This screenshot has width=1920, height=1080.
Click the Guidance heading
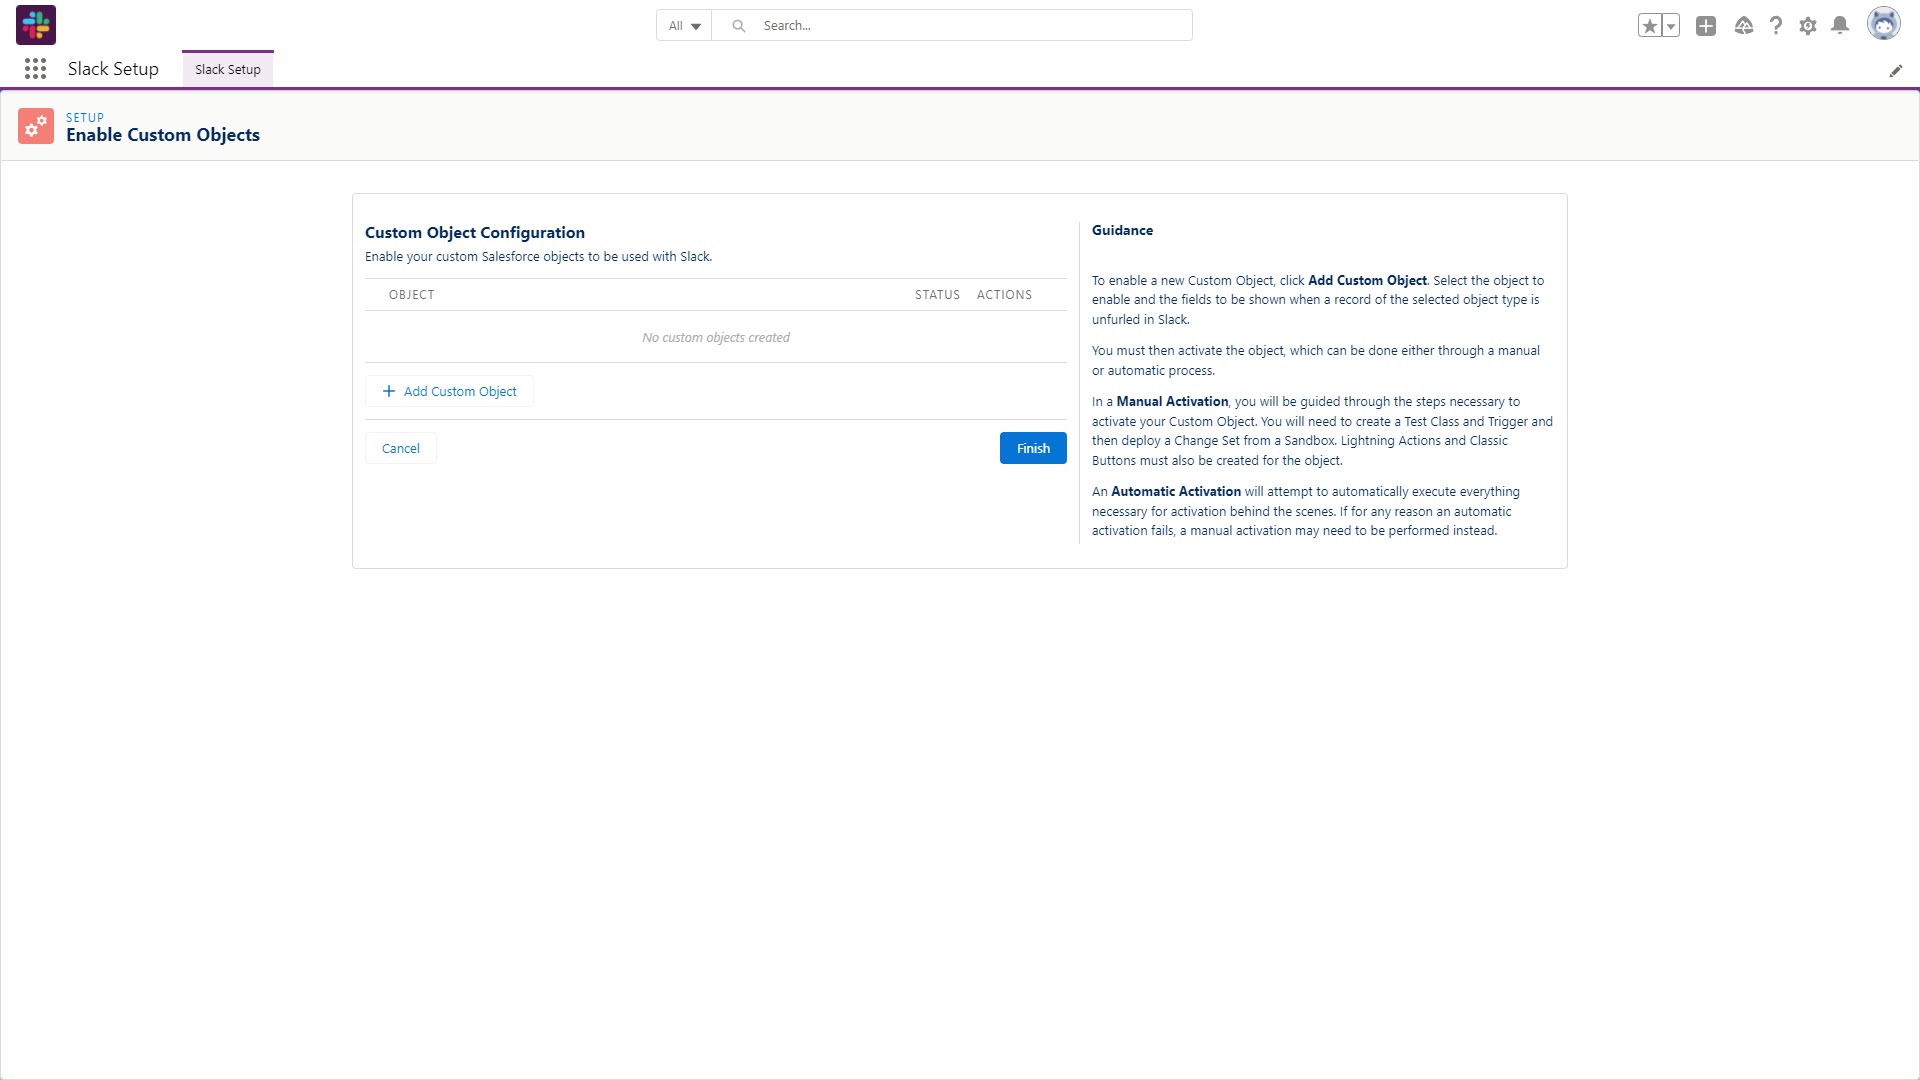(1122, 230)
